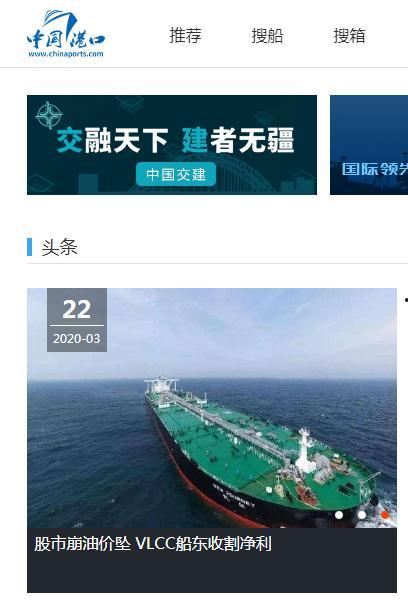
Task: Open headline 股市崩油价坠 VLCC船东收割净利
Action: pos(153,544)
